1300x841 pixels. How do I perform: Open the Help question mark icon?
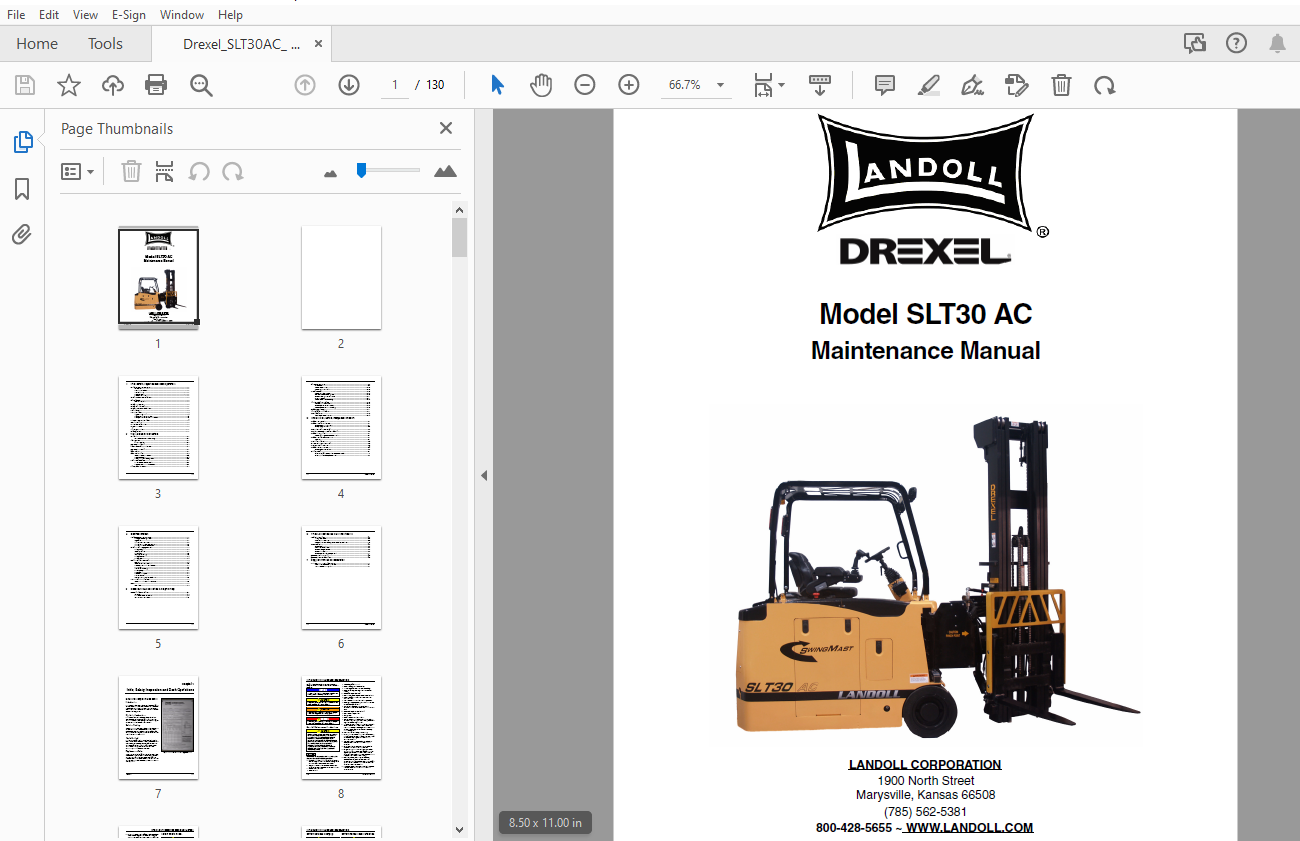pyautogui.click(x=1237, y=43)
